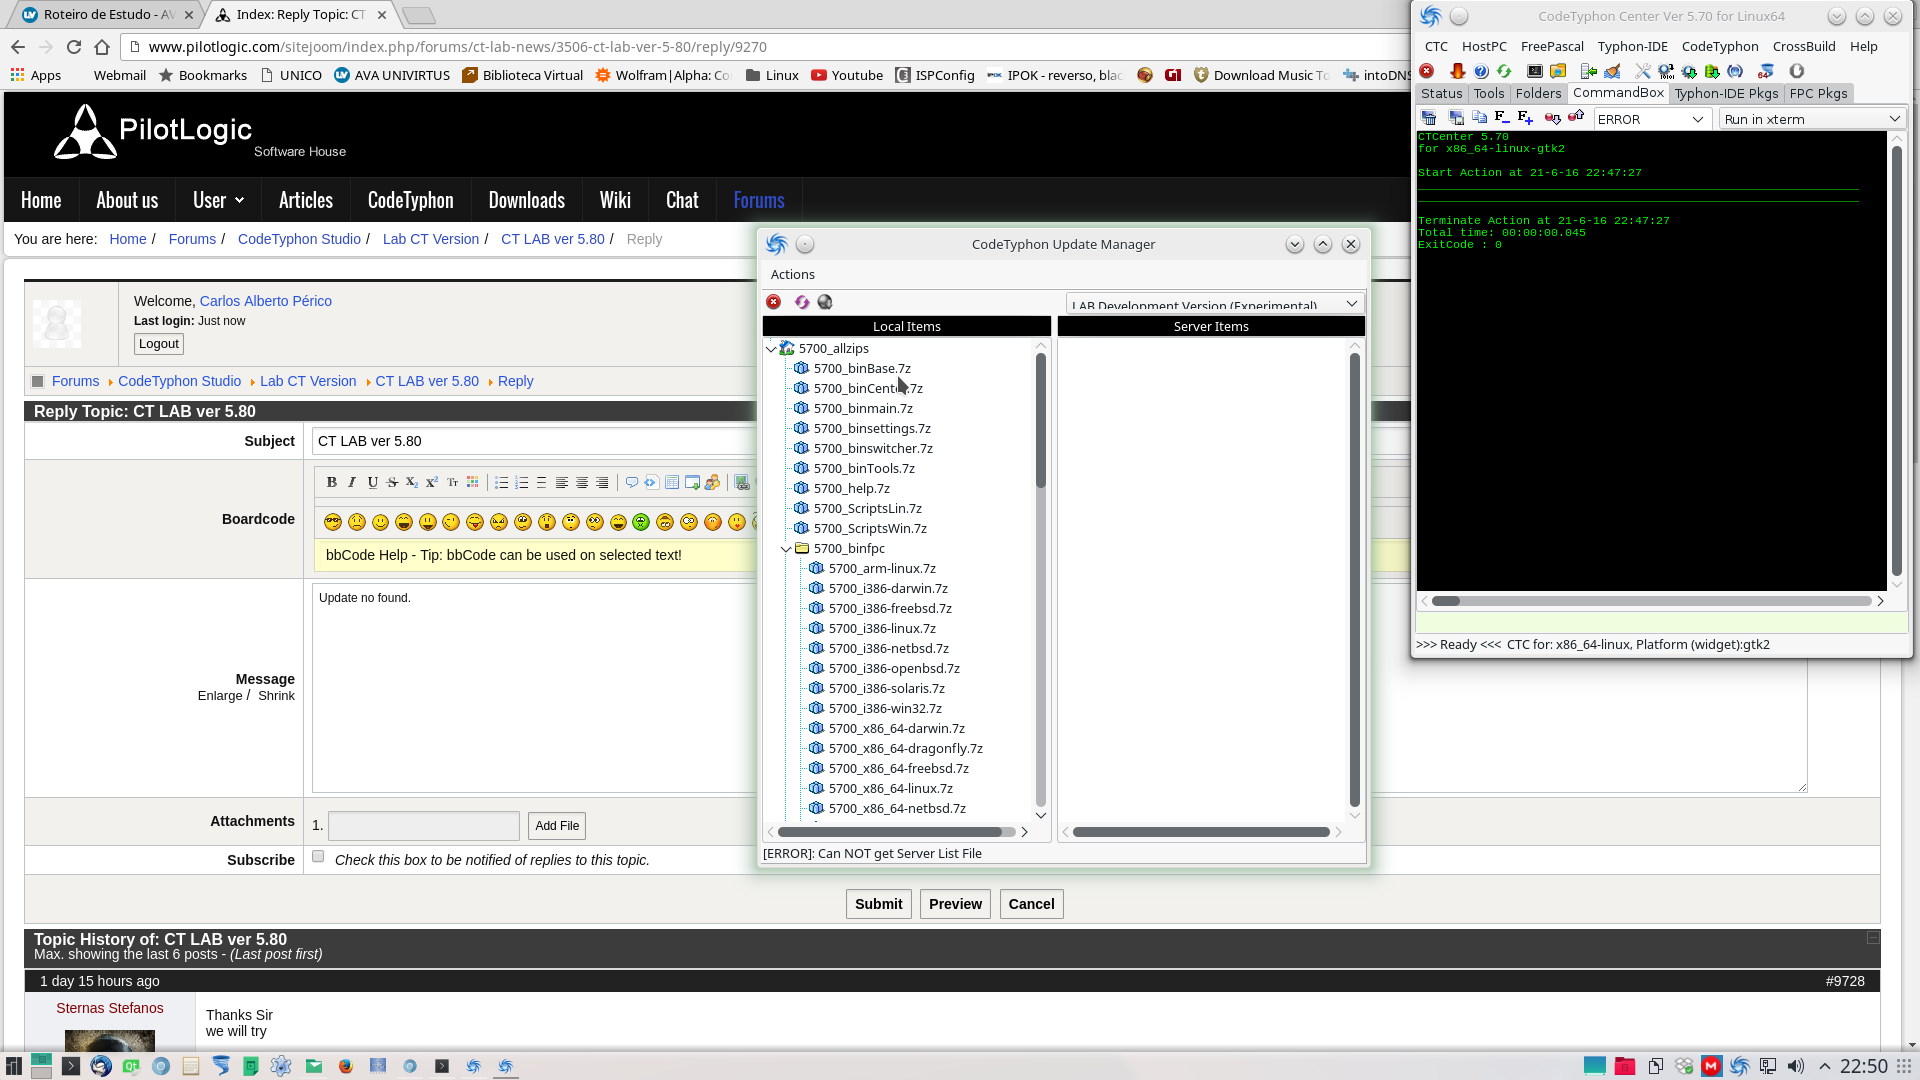Select 5700_help.7z in Local Items
This screenshot has height=1080, width=1920.
[851, 488]
